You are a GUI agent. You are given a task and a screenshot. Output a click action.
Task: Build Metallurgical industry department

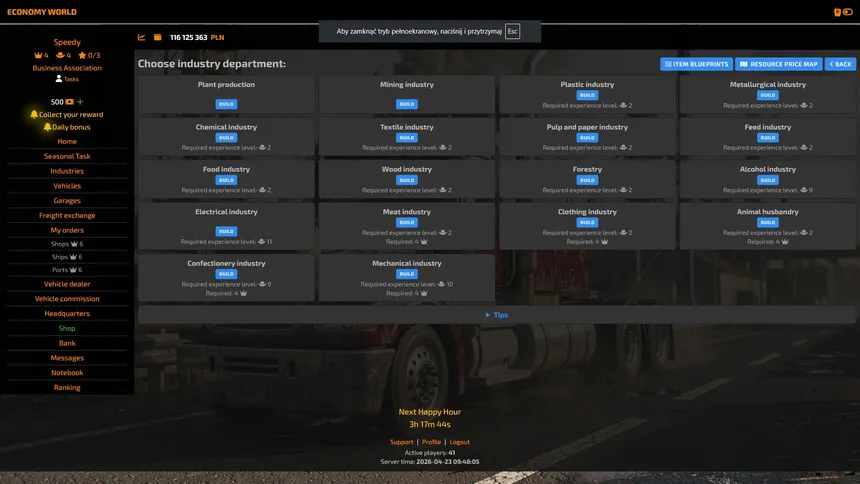coord(767,95)
